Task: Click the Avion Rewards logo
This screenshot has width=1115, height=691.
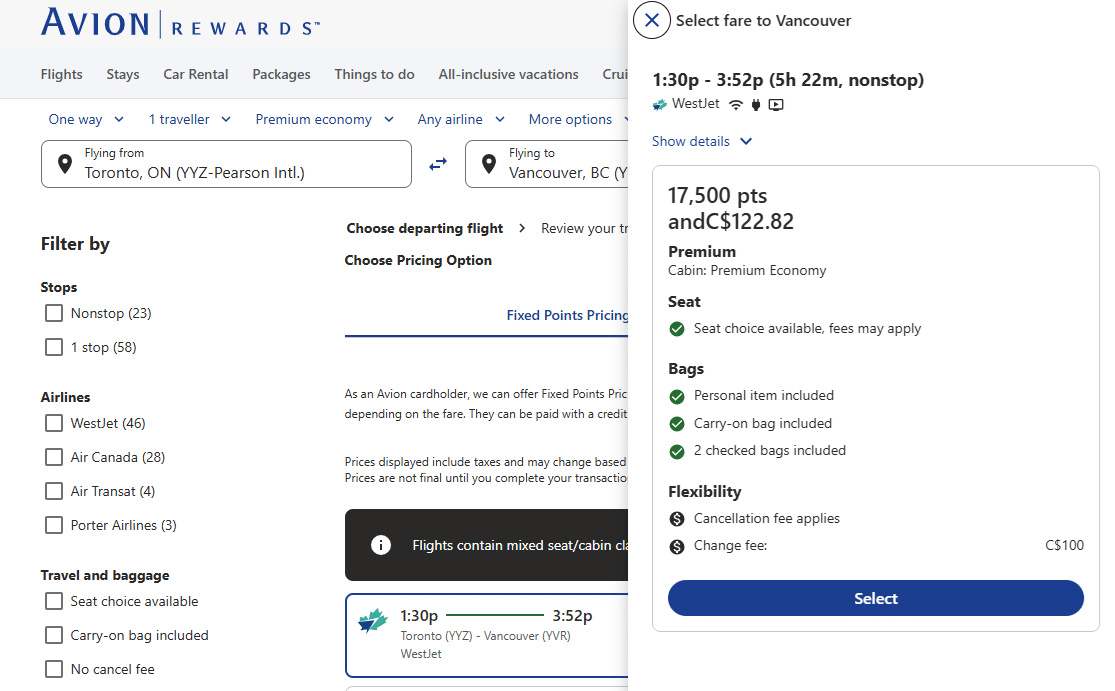Action: coord(180,23)
